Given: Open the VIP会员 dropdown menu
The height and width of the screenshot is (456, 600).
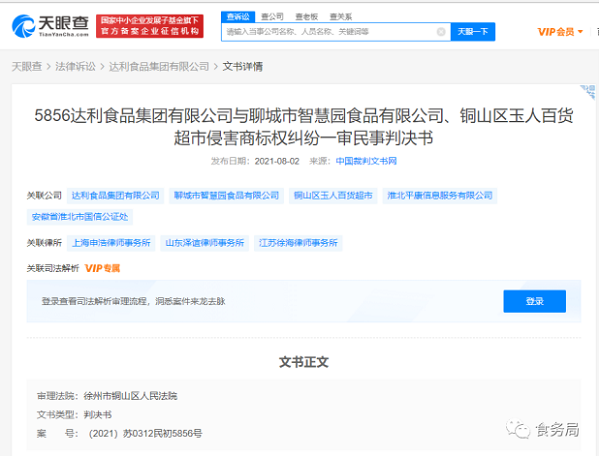Looking at the screenshot, I should (x=560, y=32).
